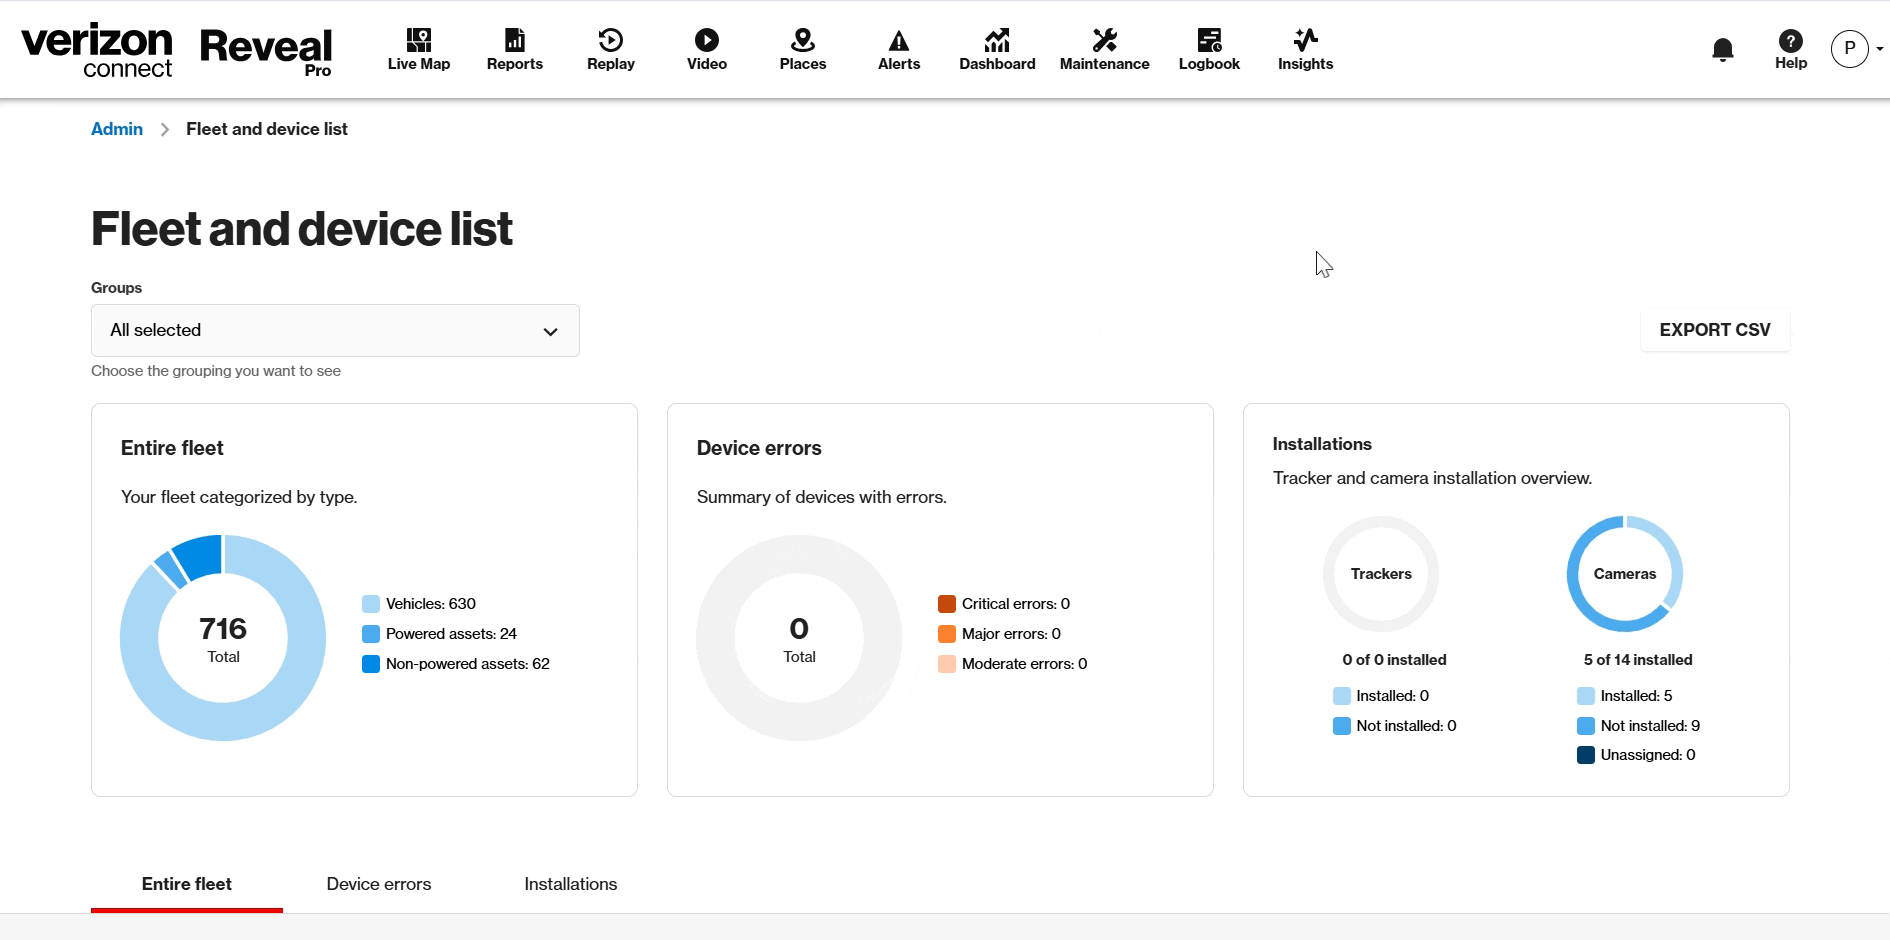Click the Non-powered assets legend swatch
Screen dimensions: 1890x940
(x=371, y=664)
